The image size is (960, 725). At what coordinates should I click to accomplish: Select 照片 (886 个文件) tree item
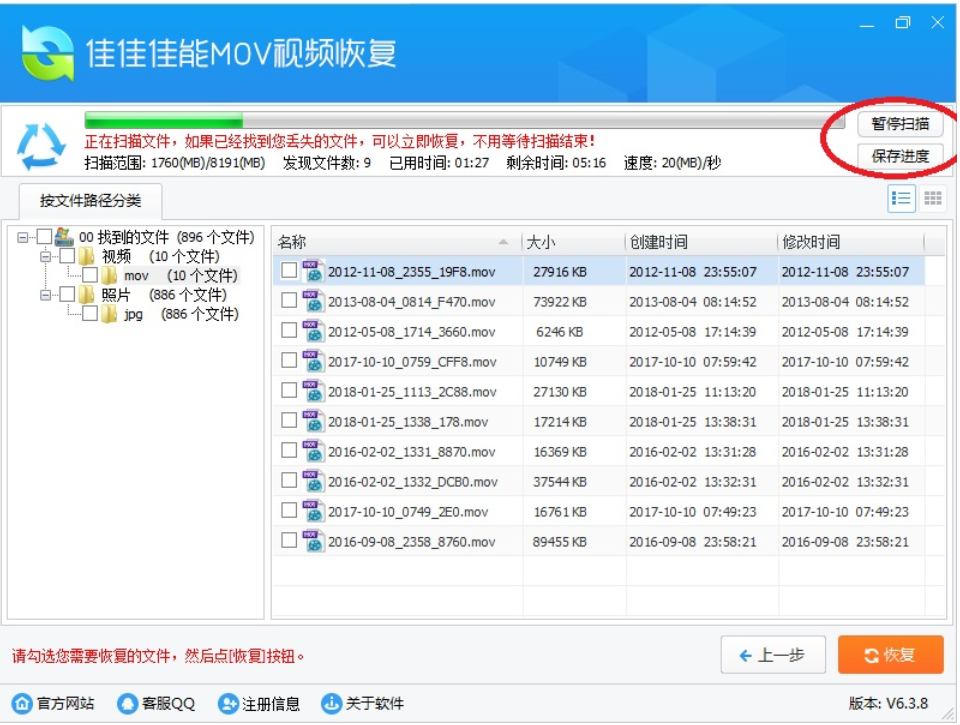pos(164,295)
